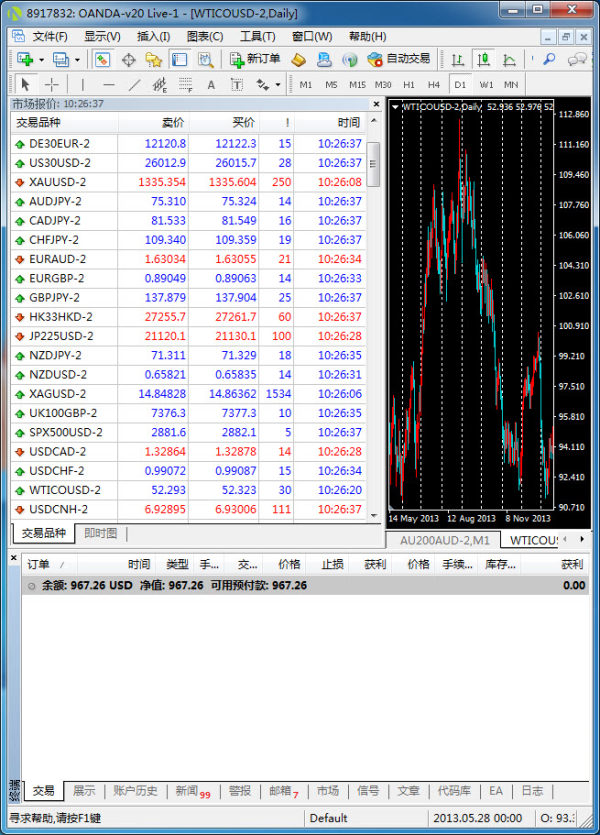
Task: Toggle 自动交易 (AutoTrading) button
Action: point(398,59)
